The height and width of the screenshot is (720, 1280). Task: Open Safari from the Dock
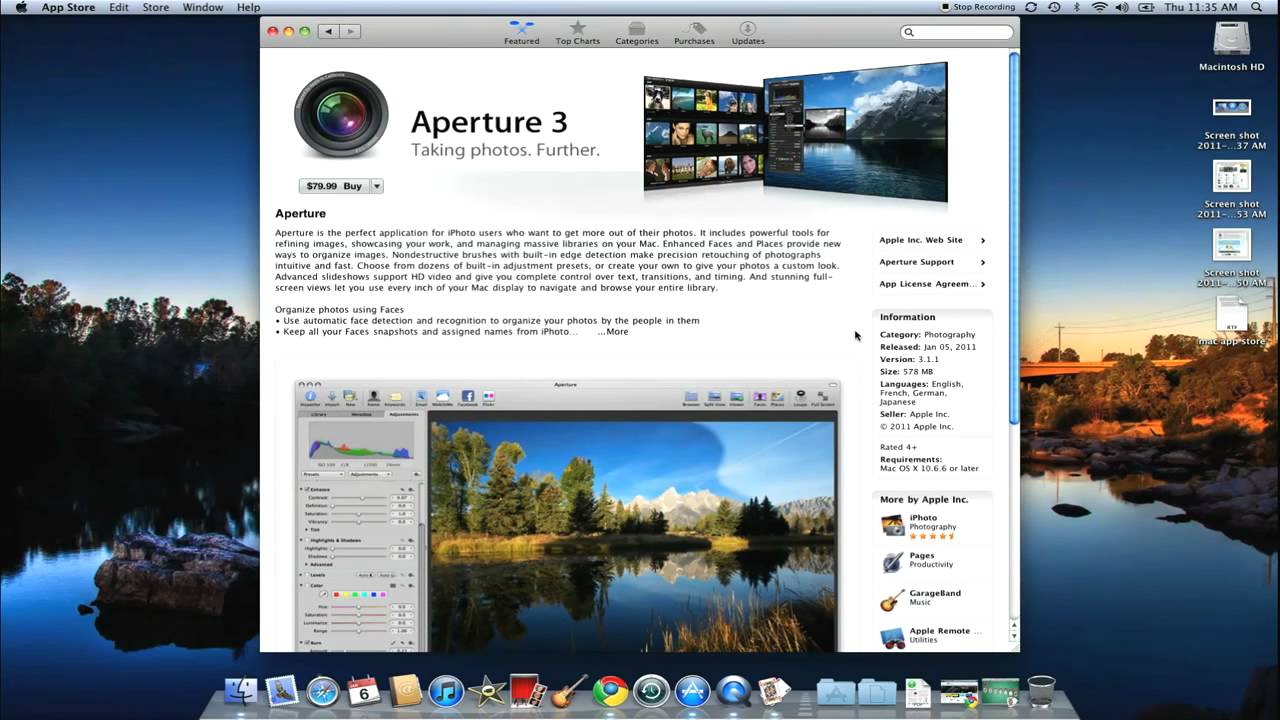[323, 691]
